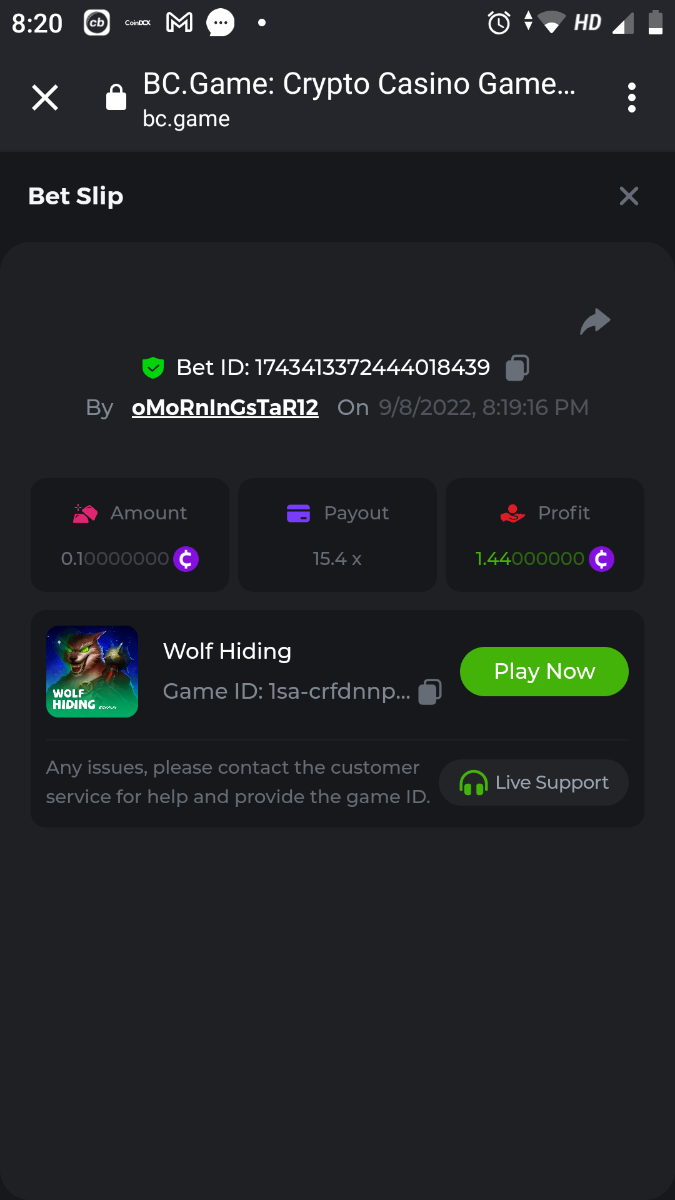Close the browser tab with X
Viewport: 675px width, 1200px height.
[x=45, y=98]
